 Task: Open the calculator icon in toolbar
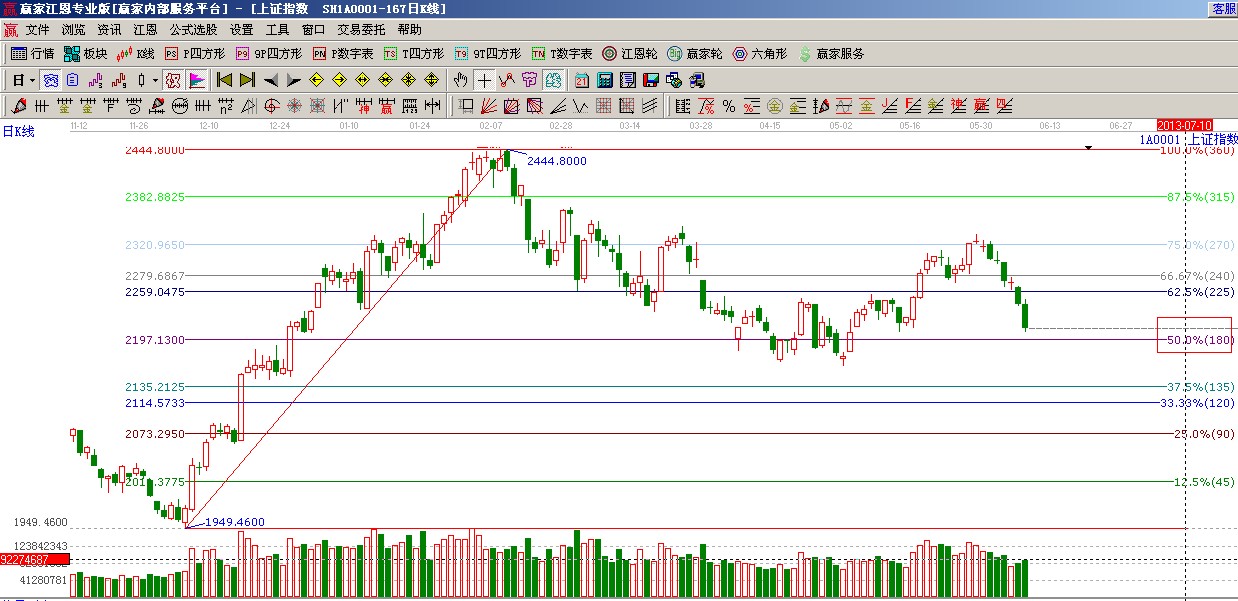point(605,80)
